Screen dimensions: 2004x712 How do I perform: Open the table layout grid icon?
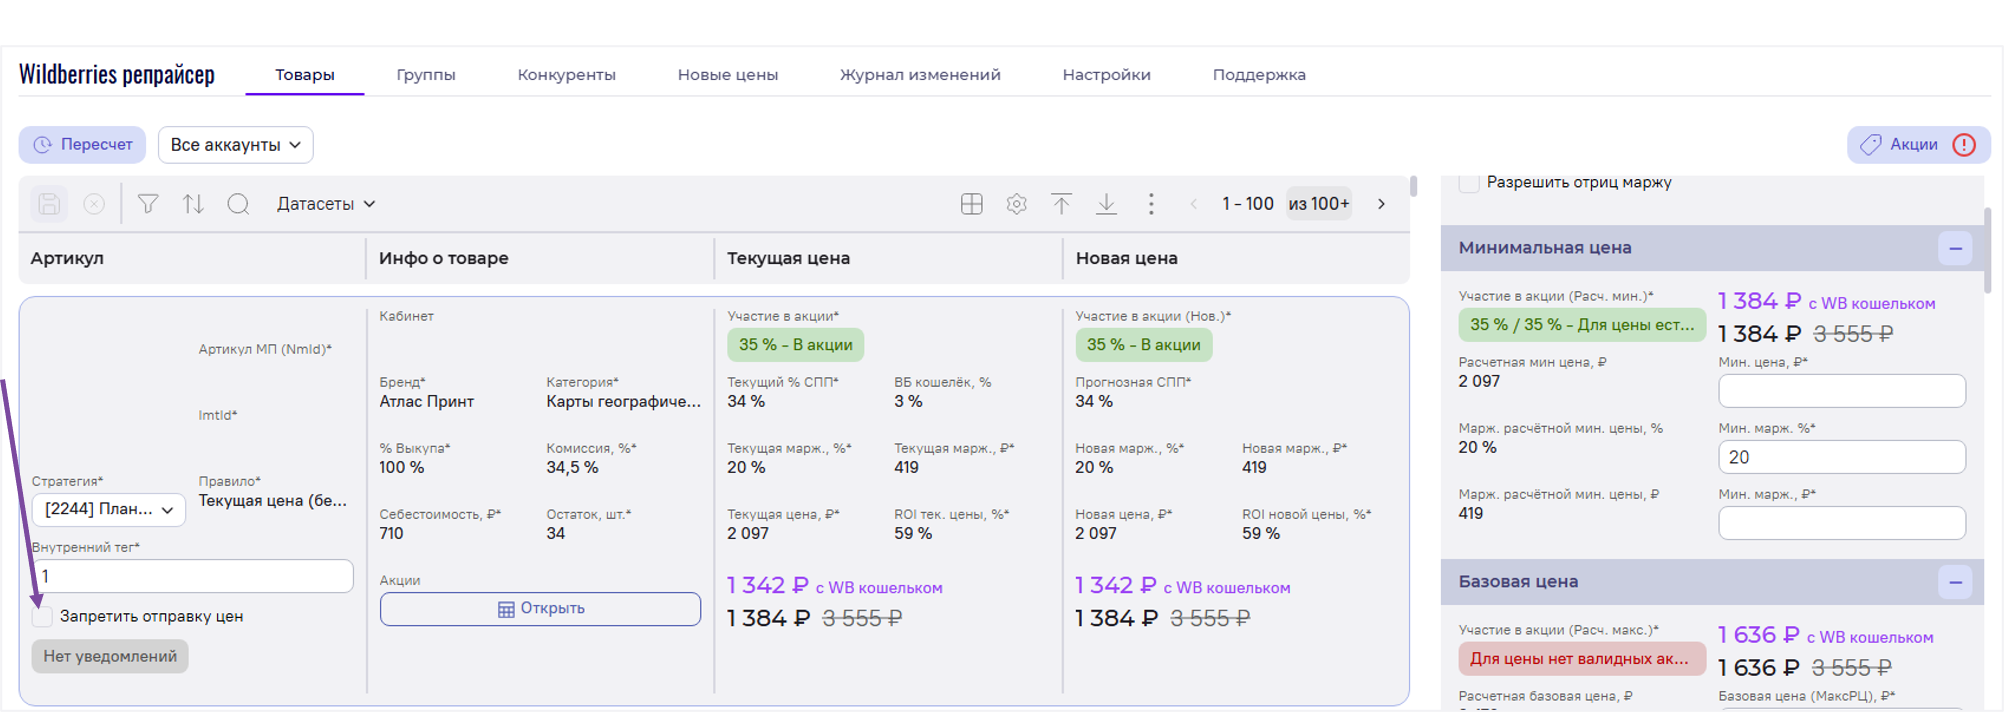pyautogui.click(x=971, y=204)
